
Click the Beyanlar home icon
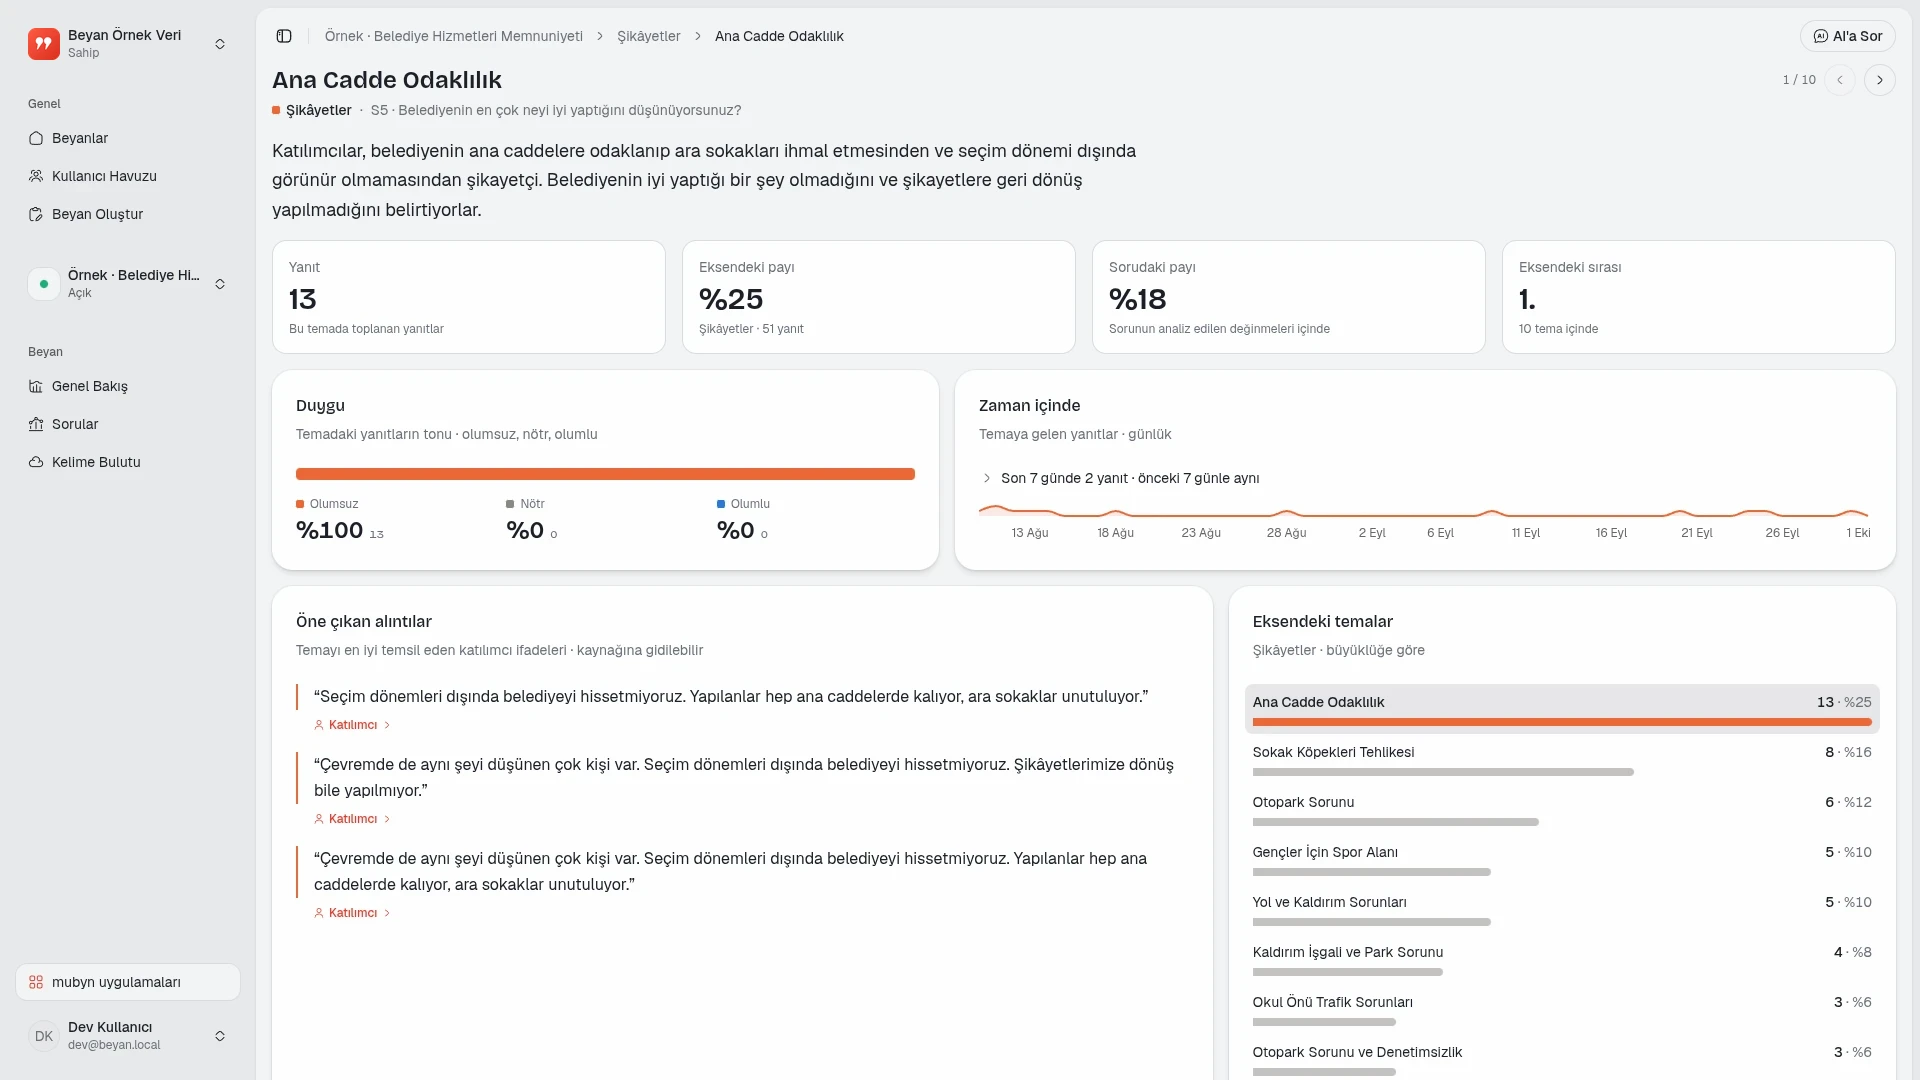click(36, 138)
